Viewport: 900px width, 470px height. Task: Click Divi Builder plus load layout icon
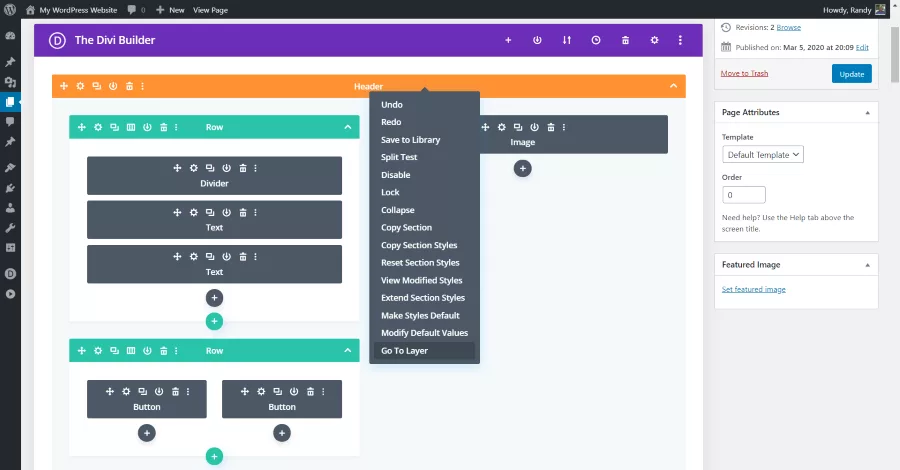point(508,40)
